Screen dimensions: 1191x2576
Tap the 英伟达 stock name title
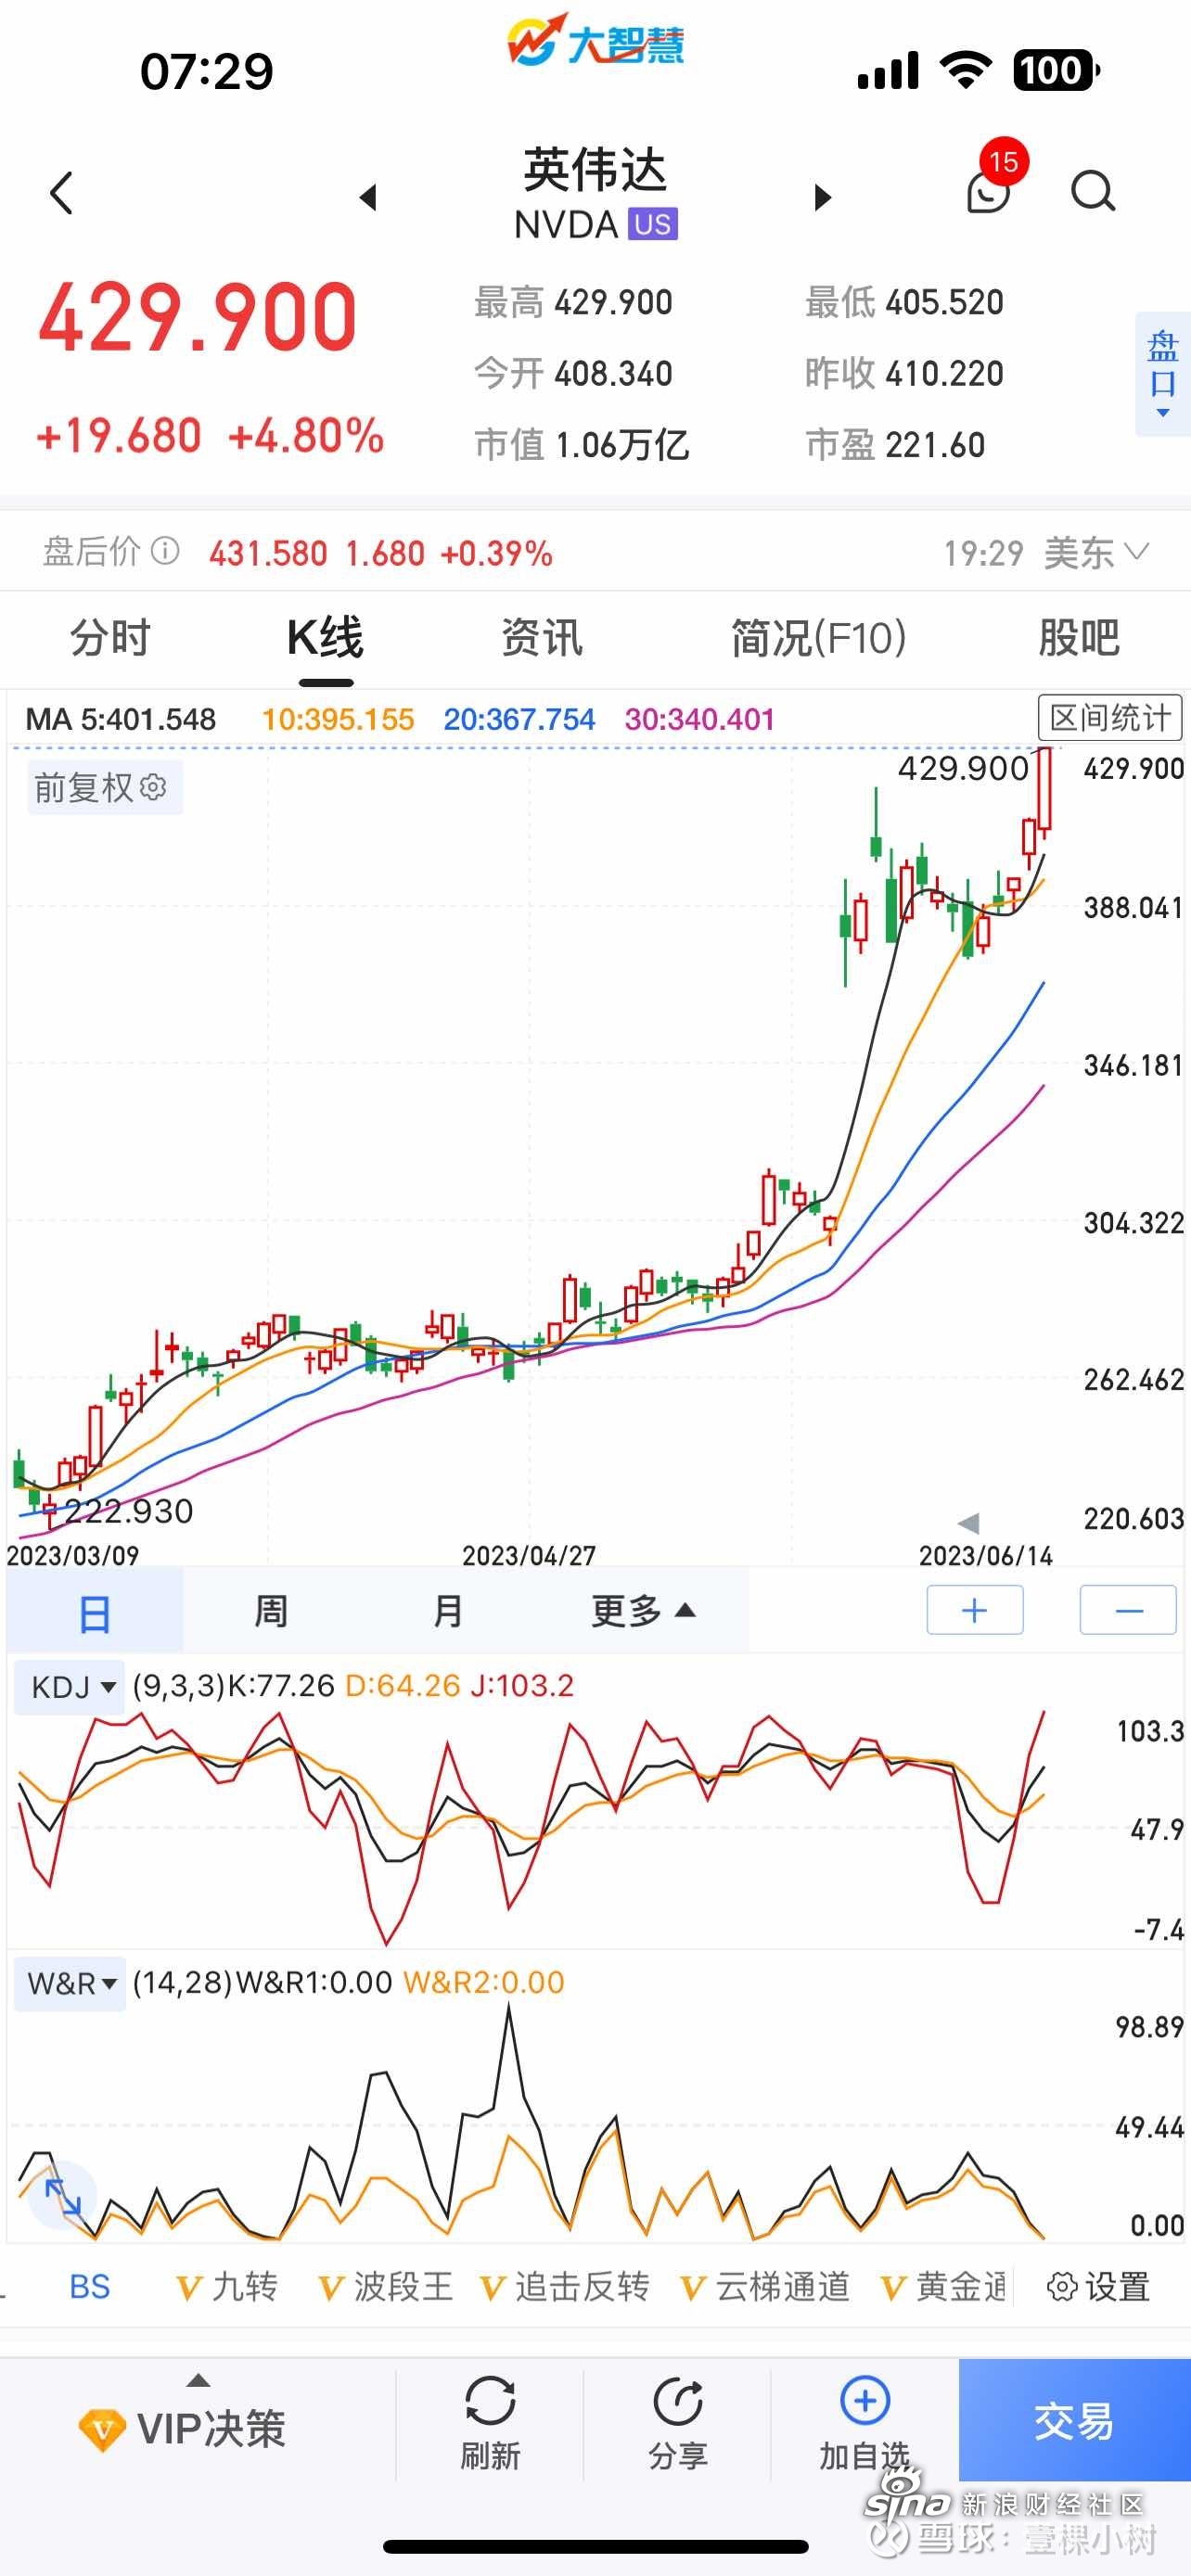coord(595,169)
